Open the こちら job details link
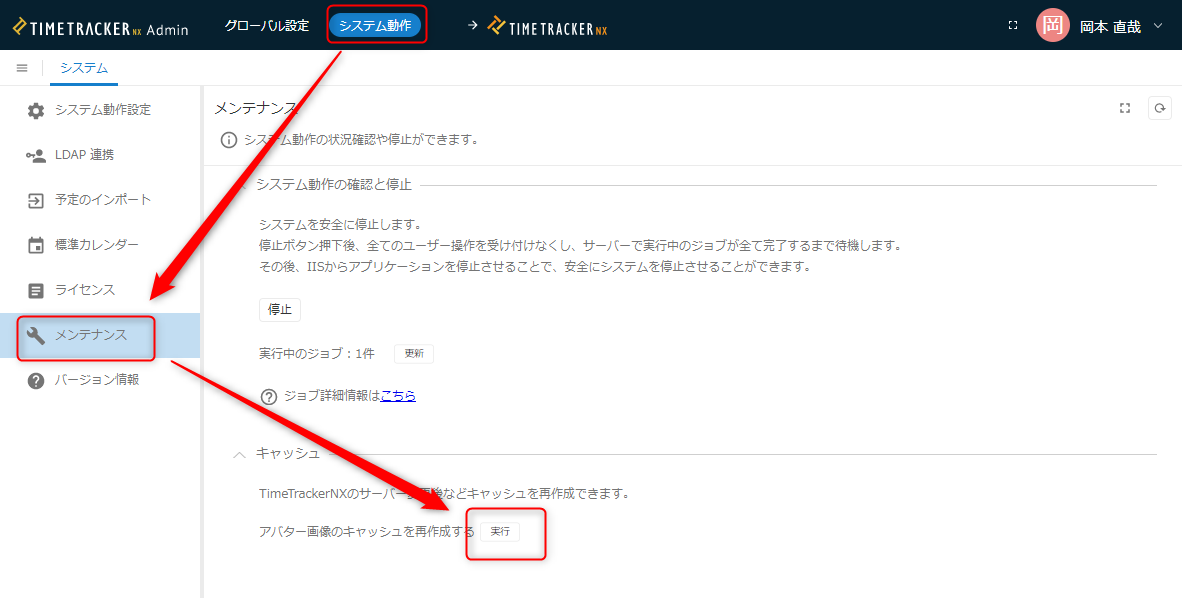 tap(398, 396)
